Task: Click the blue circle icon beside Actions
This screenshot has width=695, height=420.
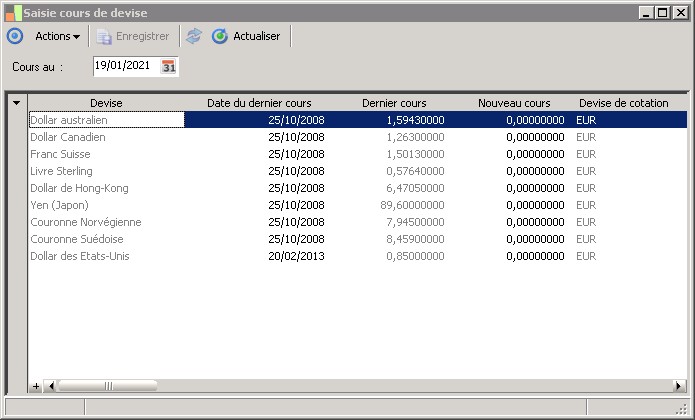Action: pyautogui.click(x=15, y=36)
